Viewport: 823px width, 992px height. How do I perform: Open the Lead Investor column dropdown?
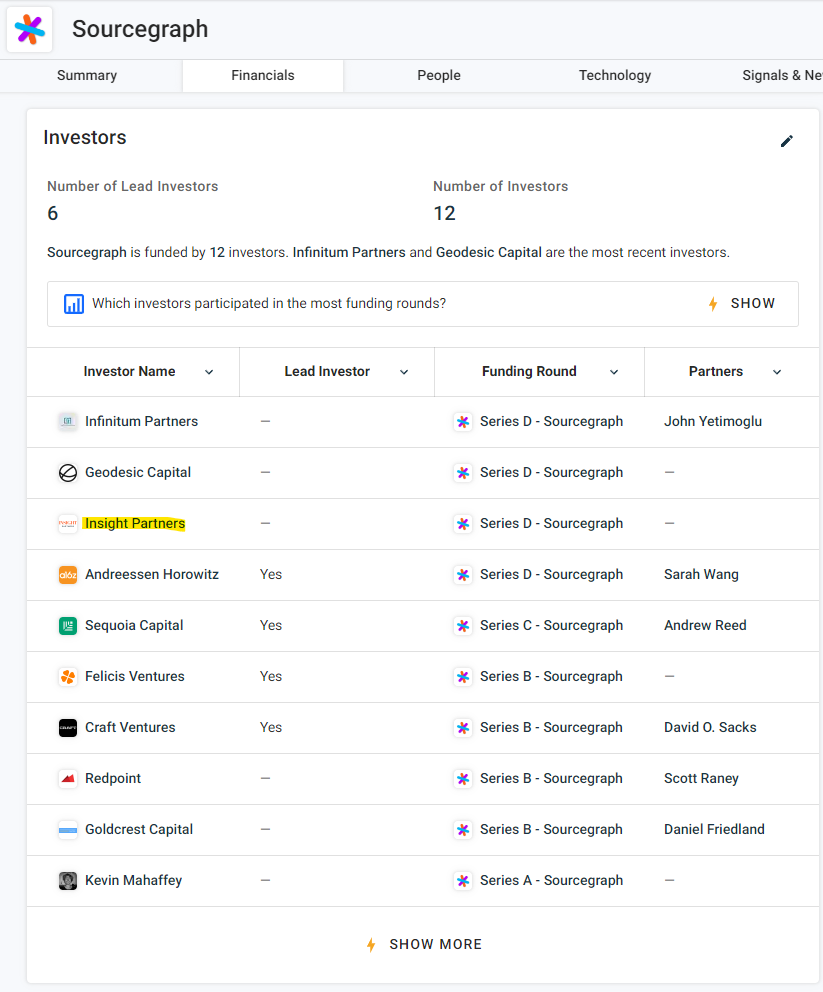(x=404, y=372)
